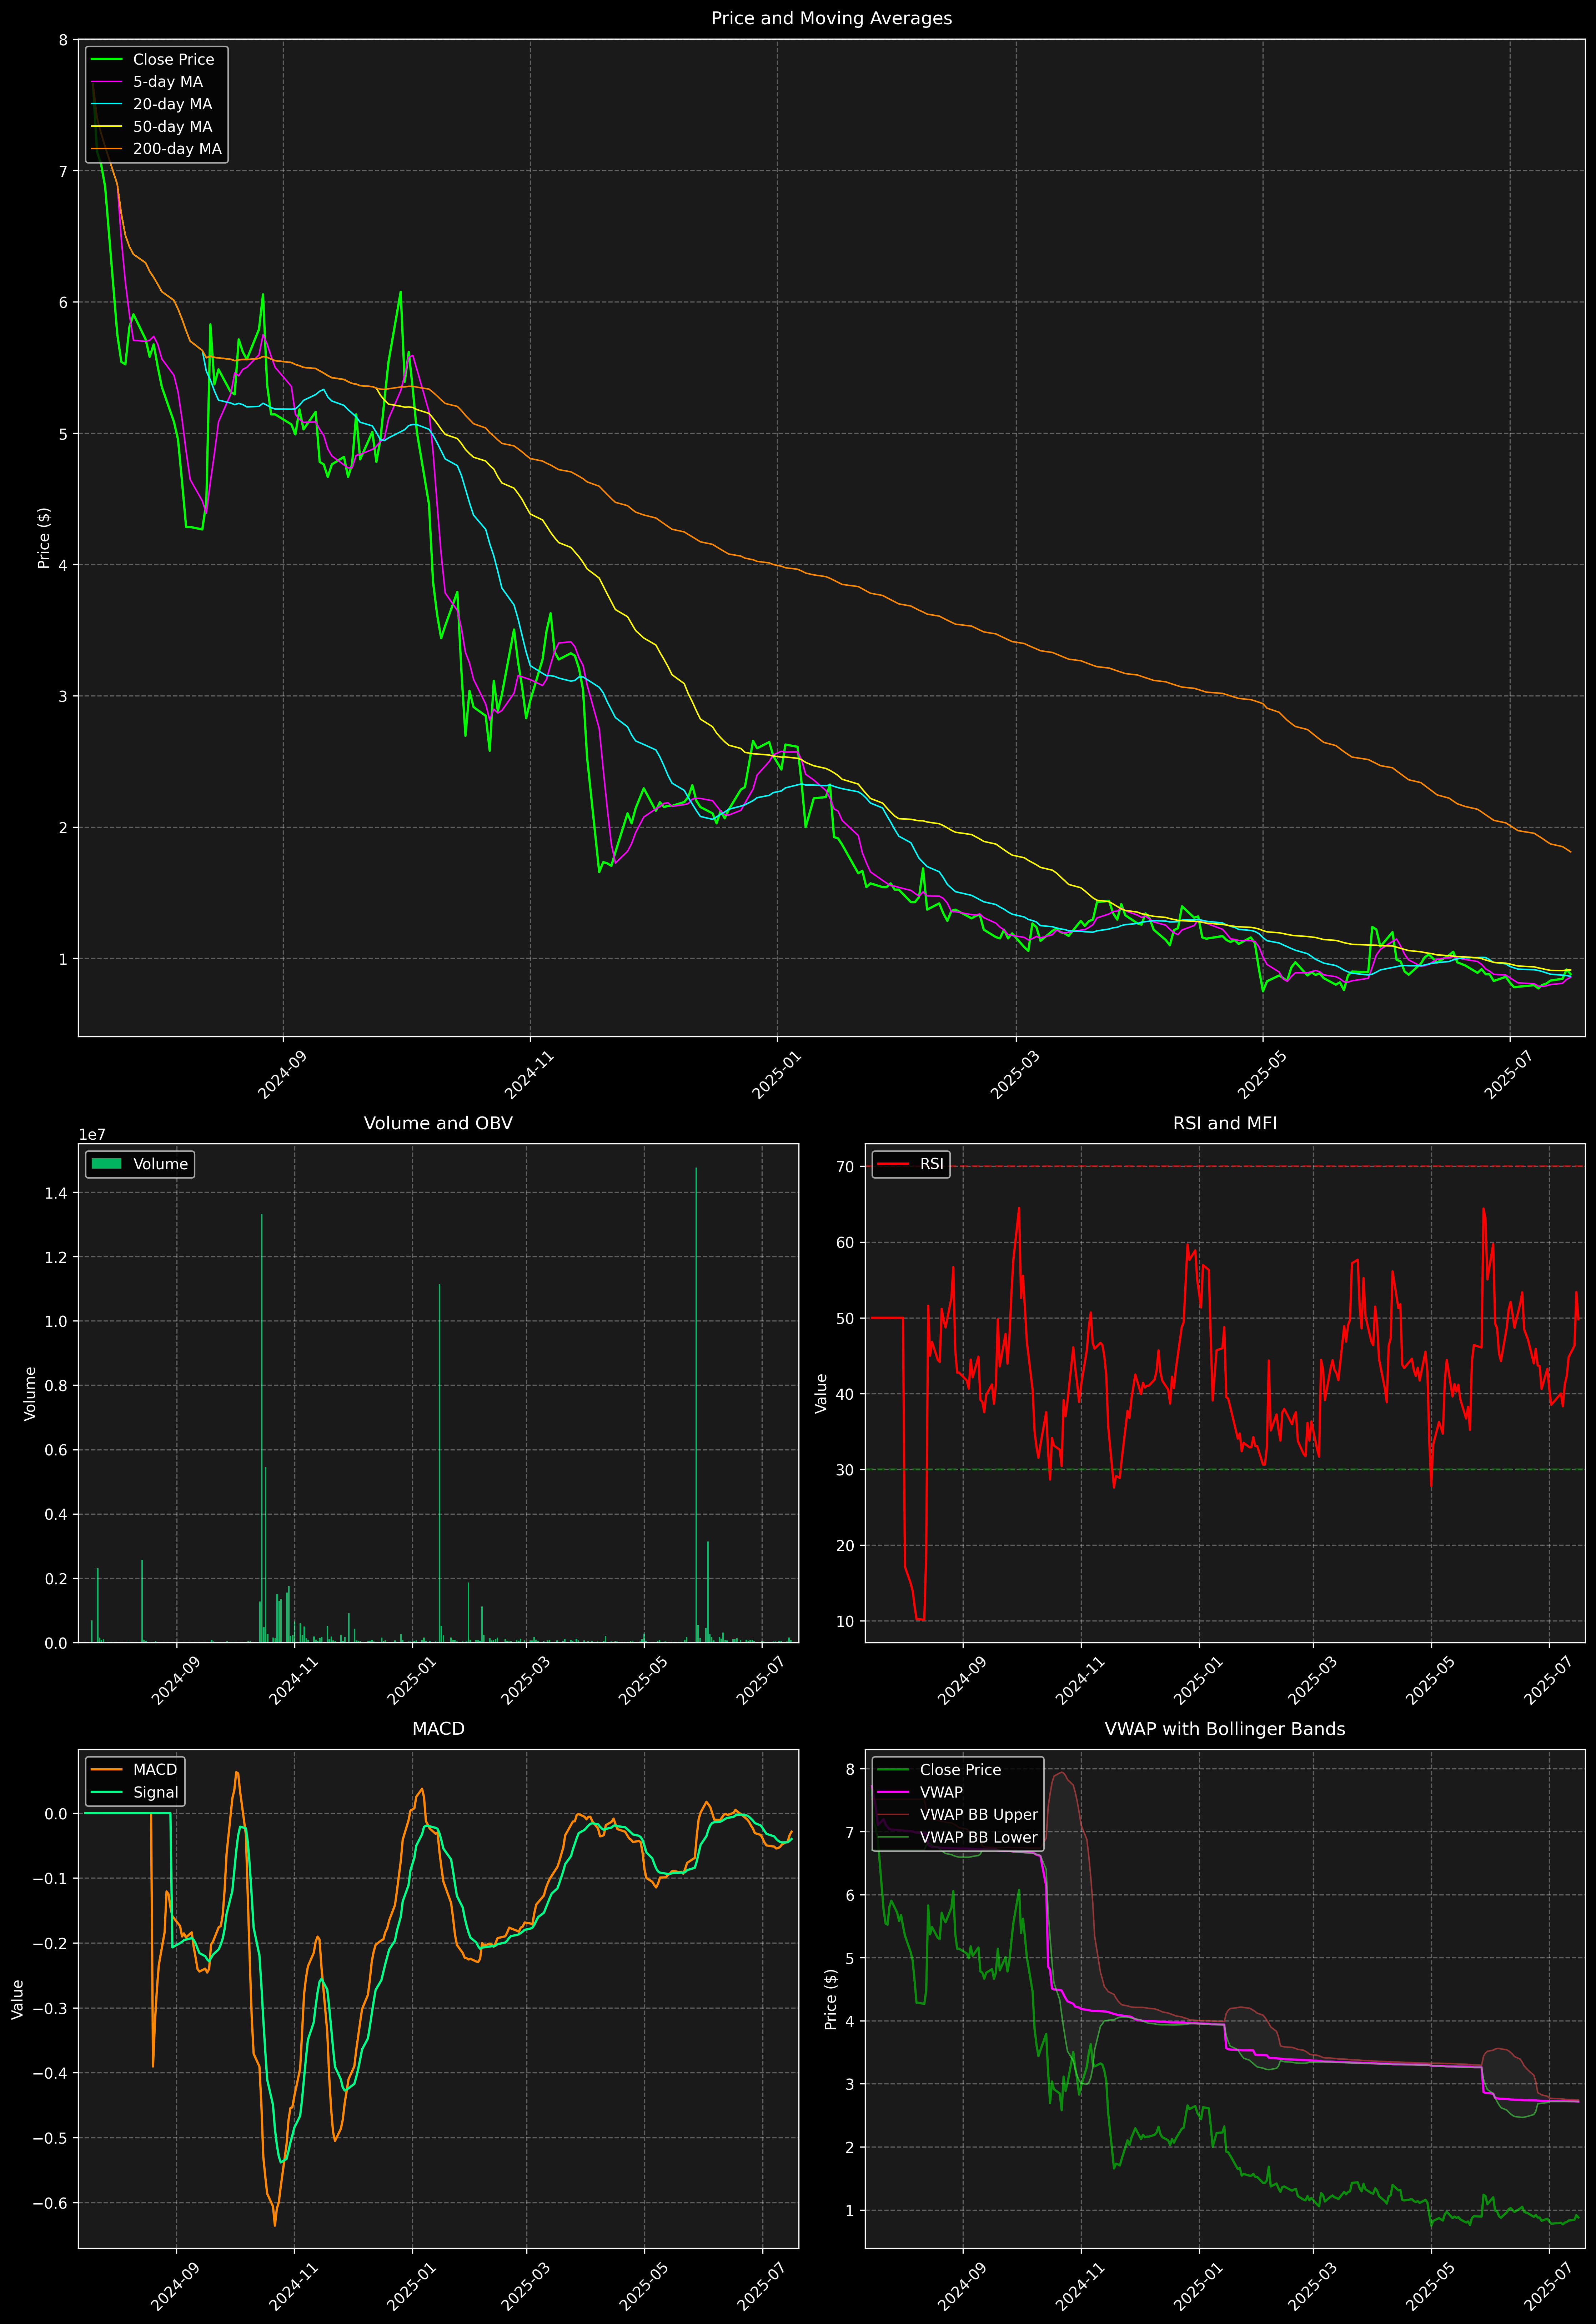The height and width of the screenshot is (2324, 1596).
Task: Click the 'RSI and MFI' chart title
Action: [1225, 1123]
